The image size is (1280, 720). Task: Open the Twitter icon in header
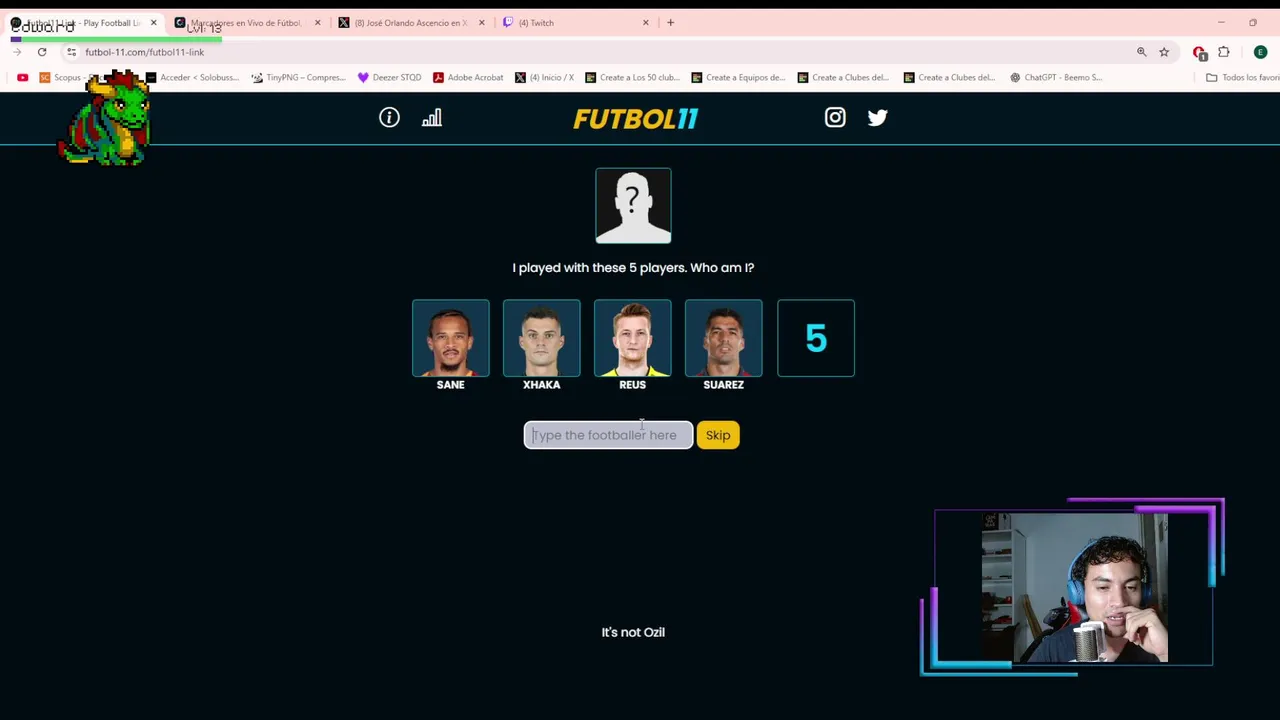point(878,118)
